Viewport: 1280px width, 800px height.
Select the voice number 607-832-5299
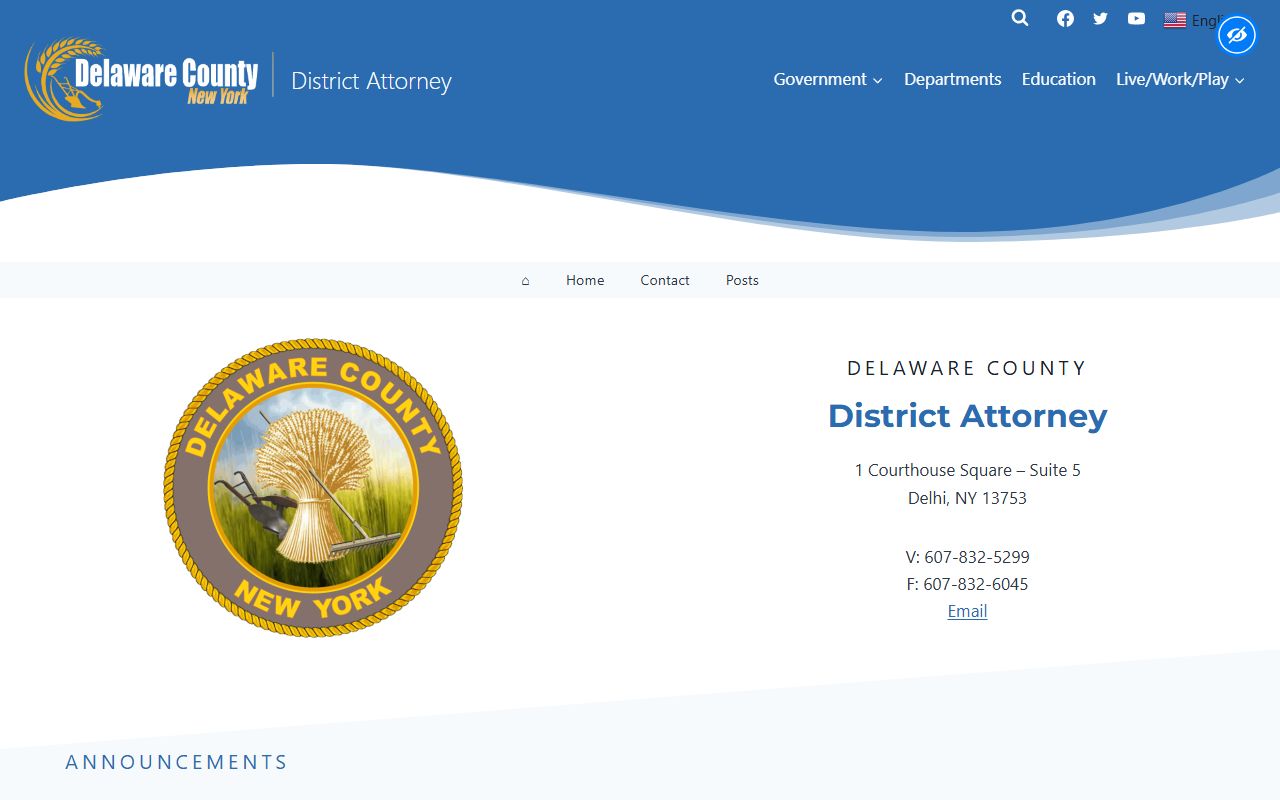977,557
